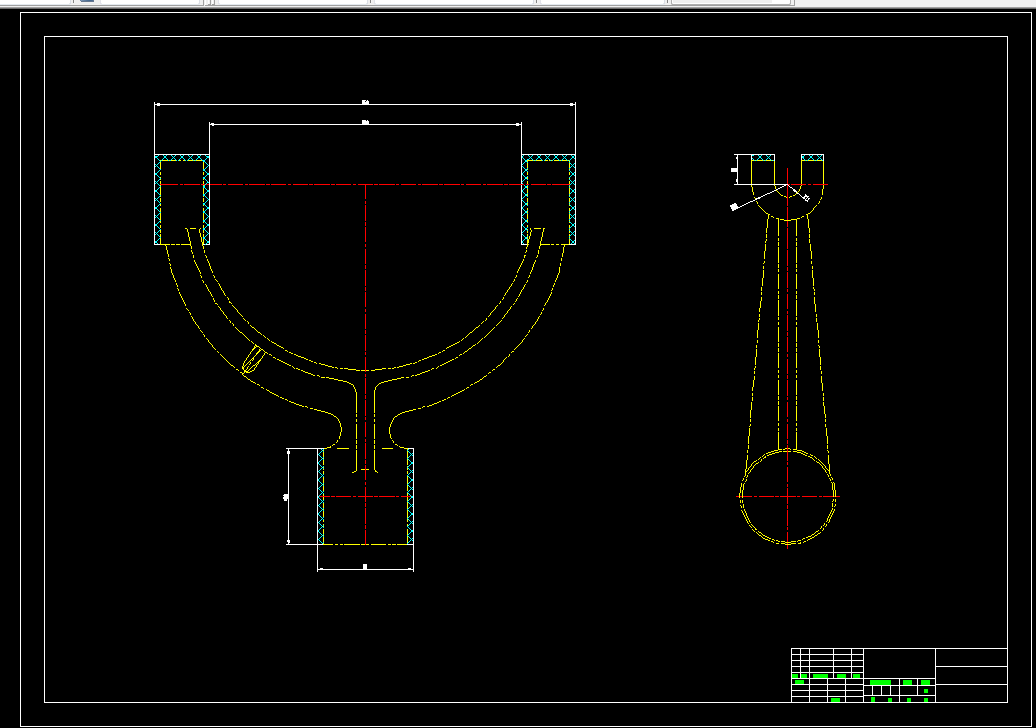Select the large circle in the side view
The image size is (1036, 728).
788,497
